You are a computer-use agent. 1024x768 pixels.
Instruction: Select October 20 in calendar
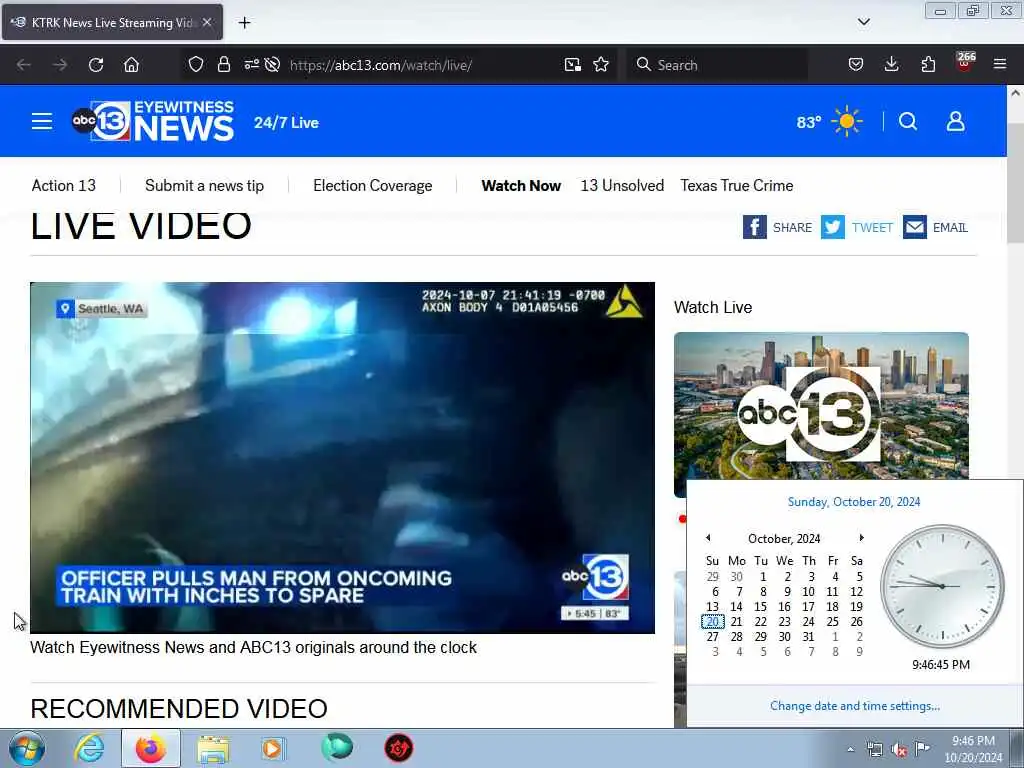click(712, 622)
